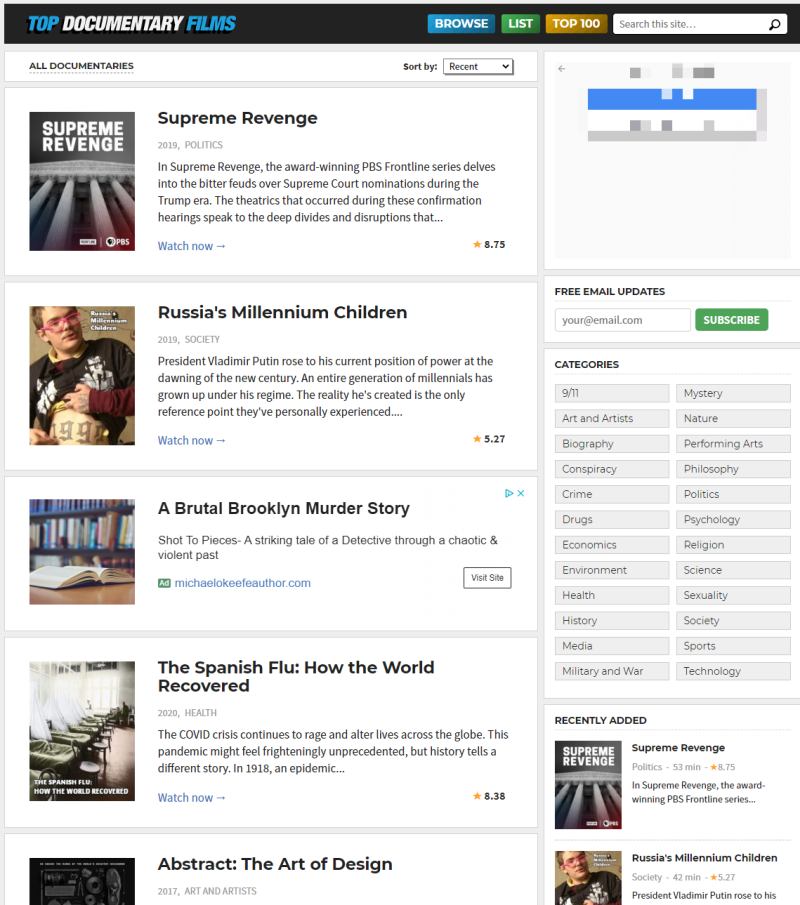Select the Environment category
The height and width of the screenshot is (905, 800).
[612, 570]
